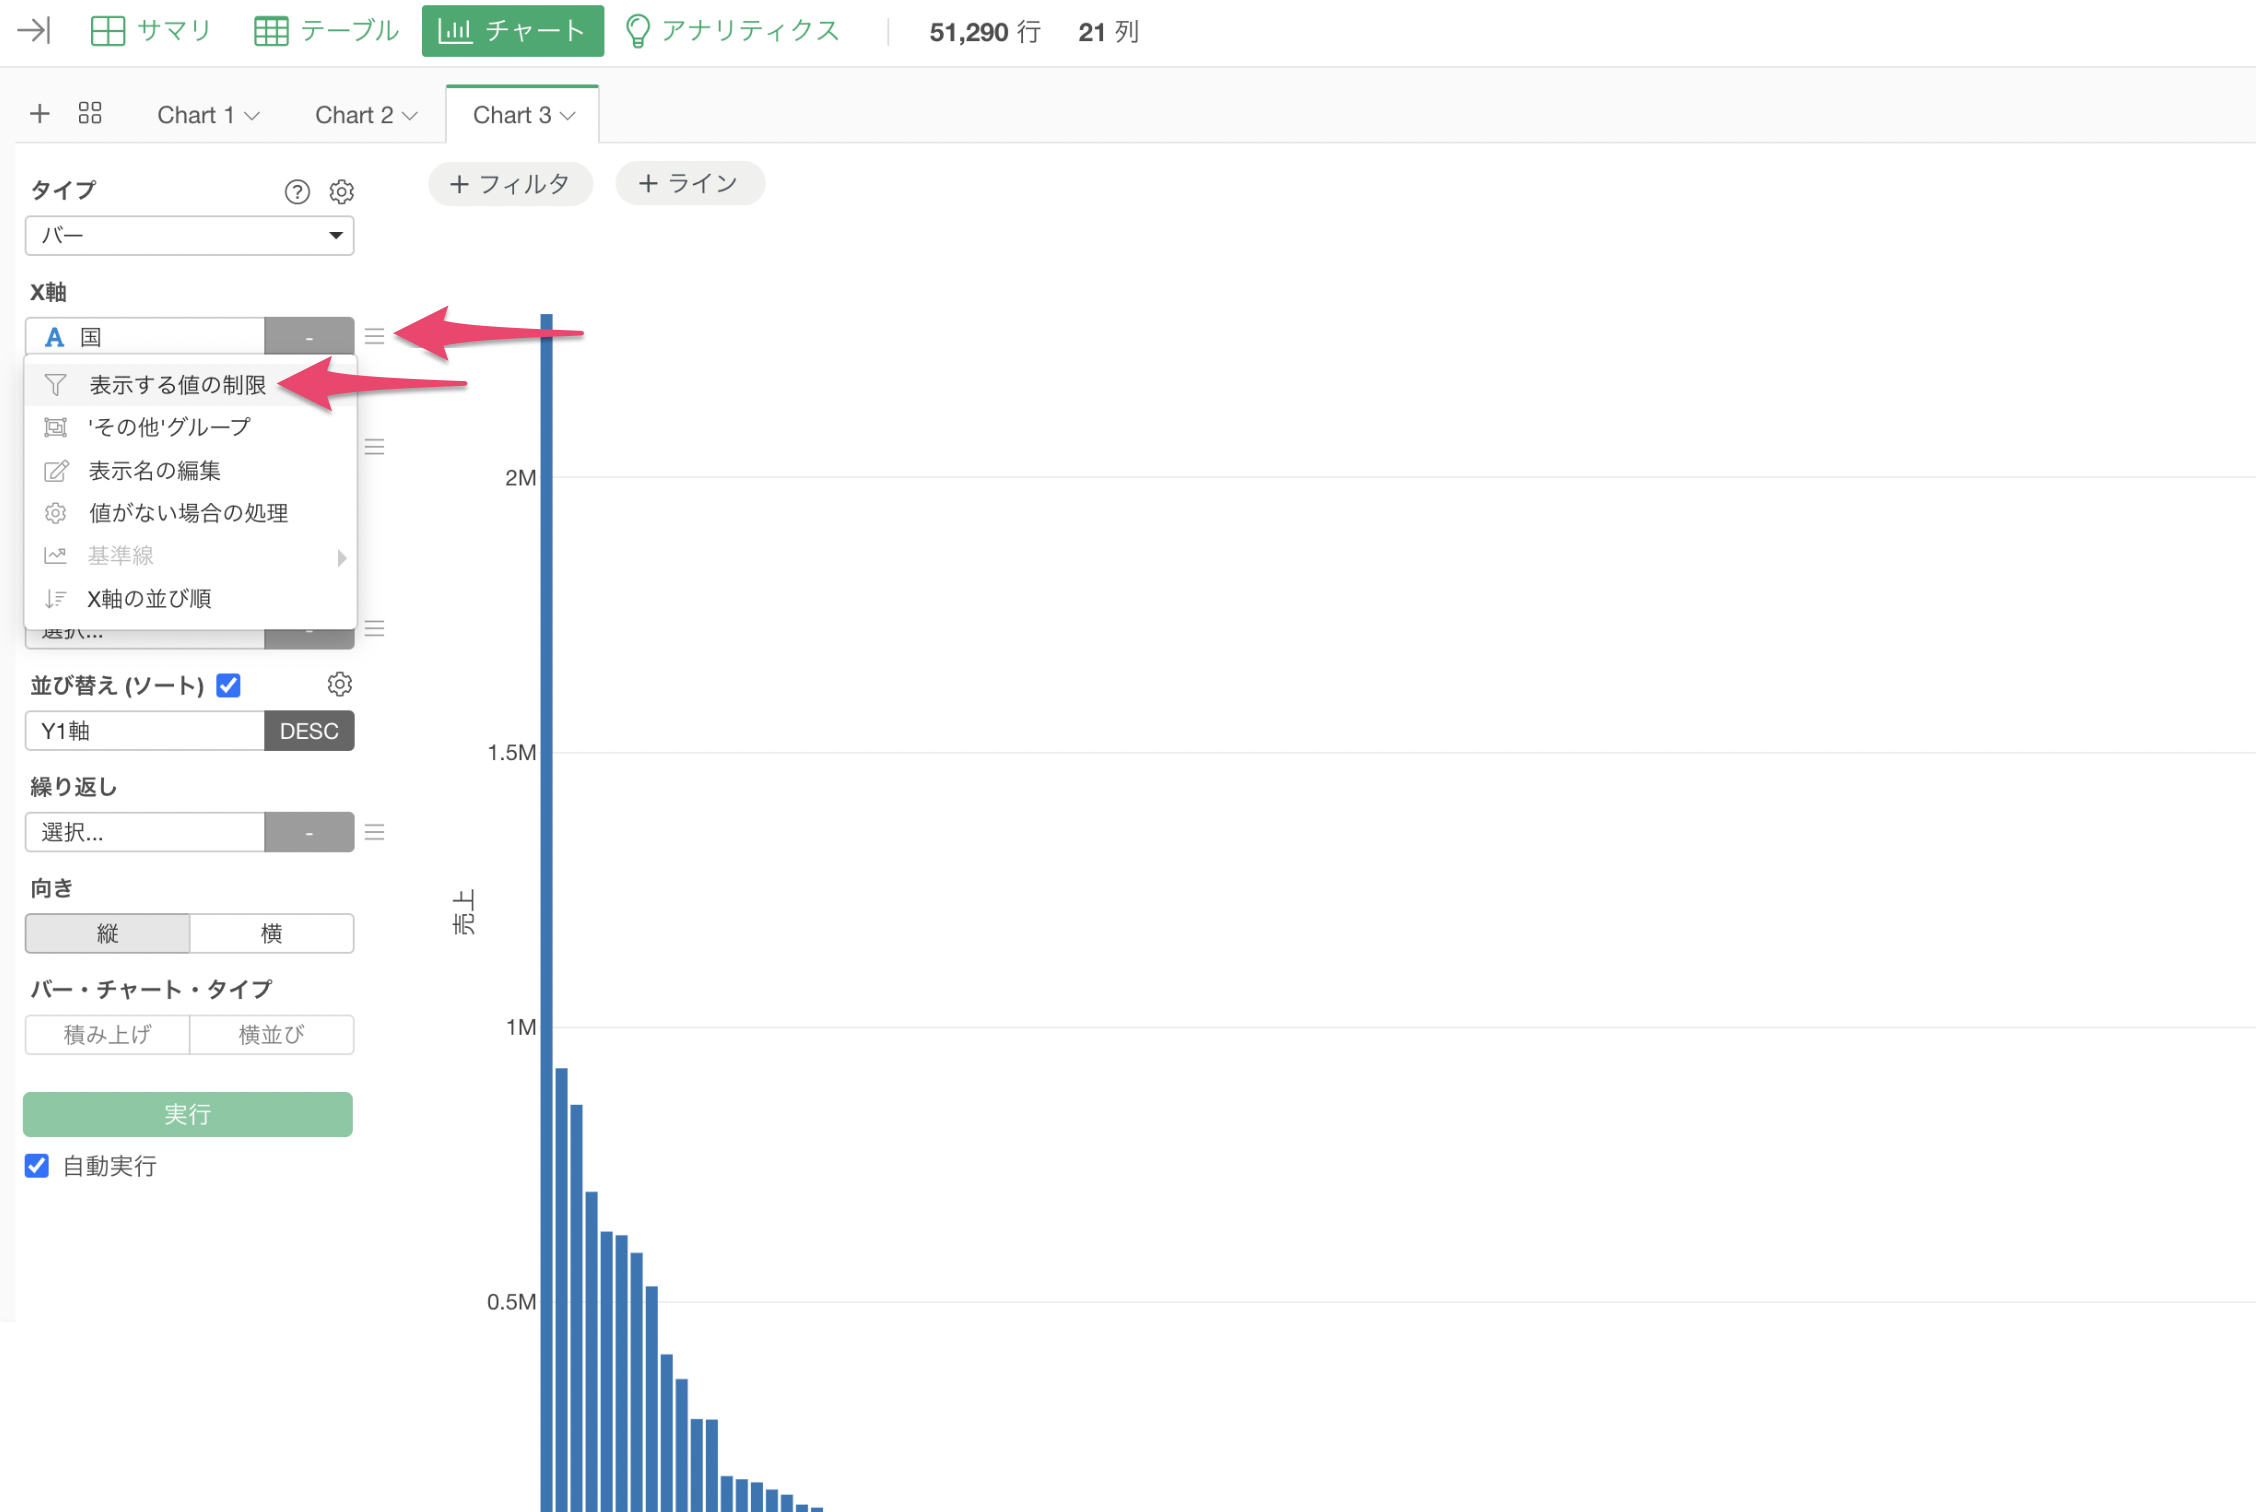This screenshot has height=1512, width=2256.
Task: Click the 繰り返し column selection field
Action: 145,832
